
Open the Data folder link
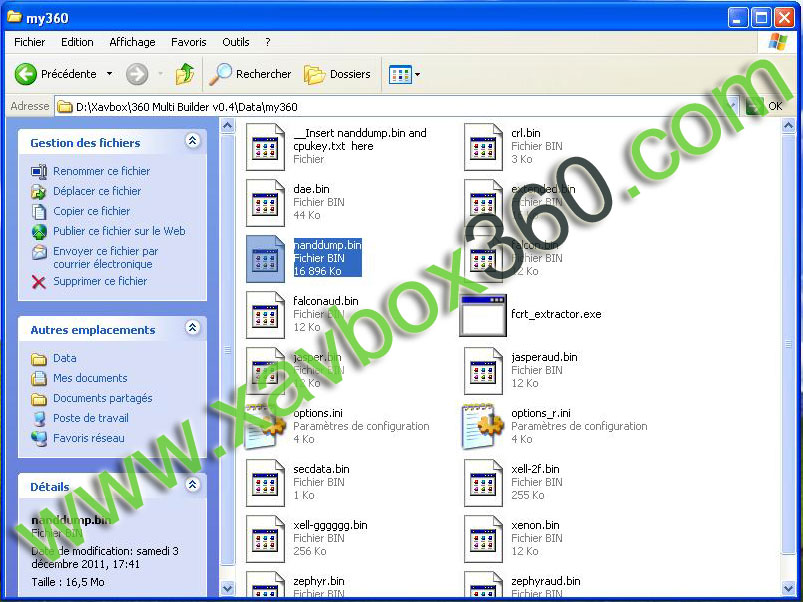click(x=65, y=358)
